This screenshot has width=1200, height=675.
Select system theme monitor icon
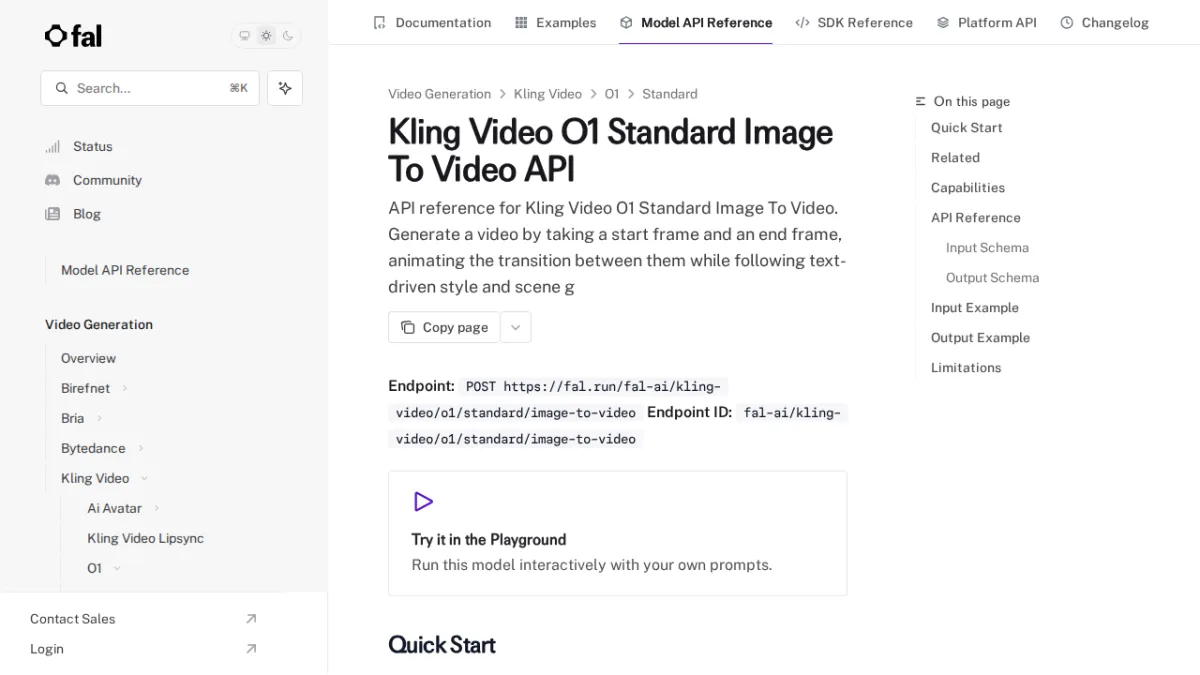pyautogui.click(x=244, y=36)
